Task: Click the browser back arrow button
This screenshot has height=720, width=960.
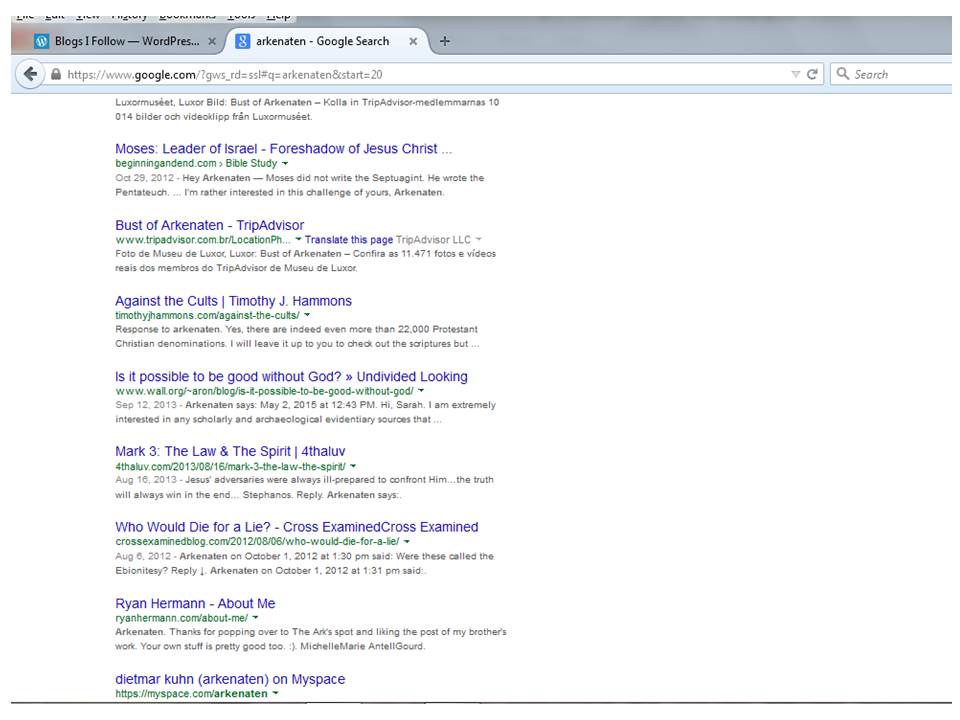Action: pos(30,74)
